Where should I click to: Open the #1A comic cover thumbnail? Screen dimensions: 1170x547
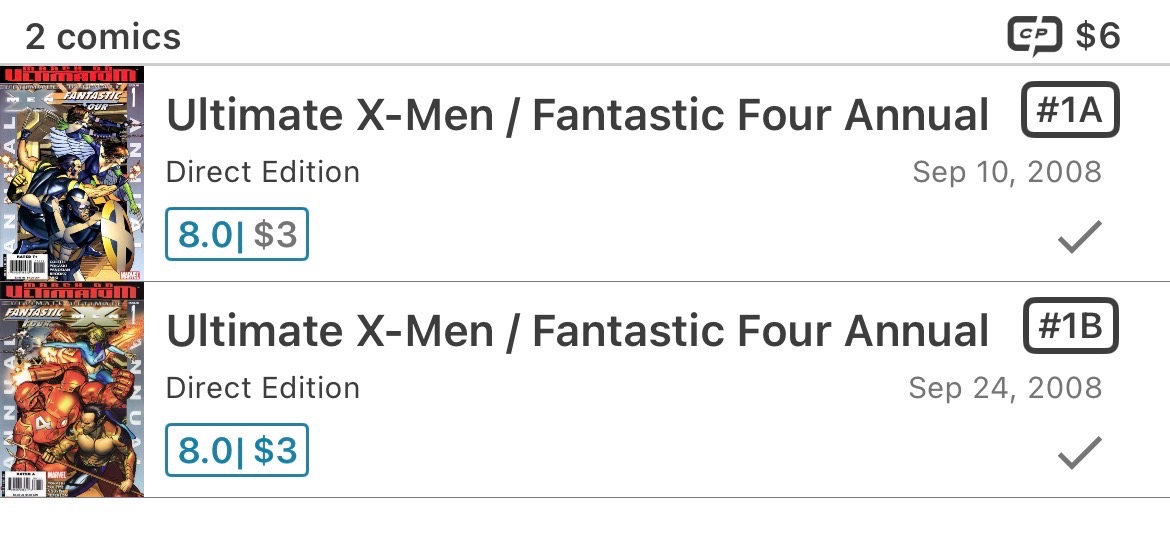72,173
